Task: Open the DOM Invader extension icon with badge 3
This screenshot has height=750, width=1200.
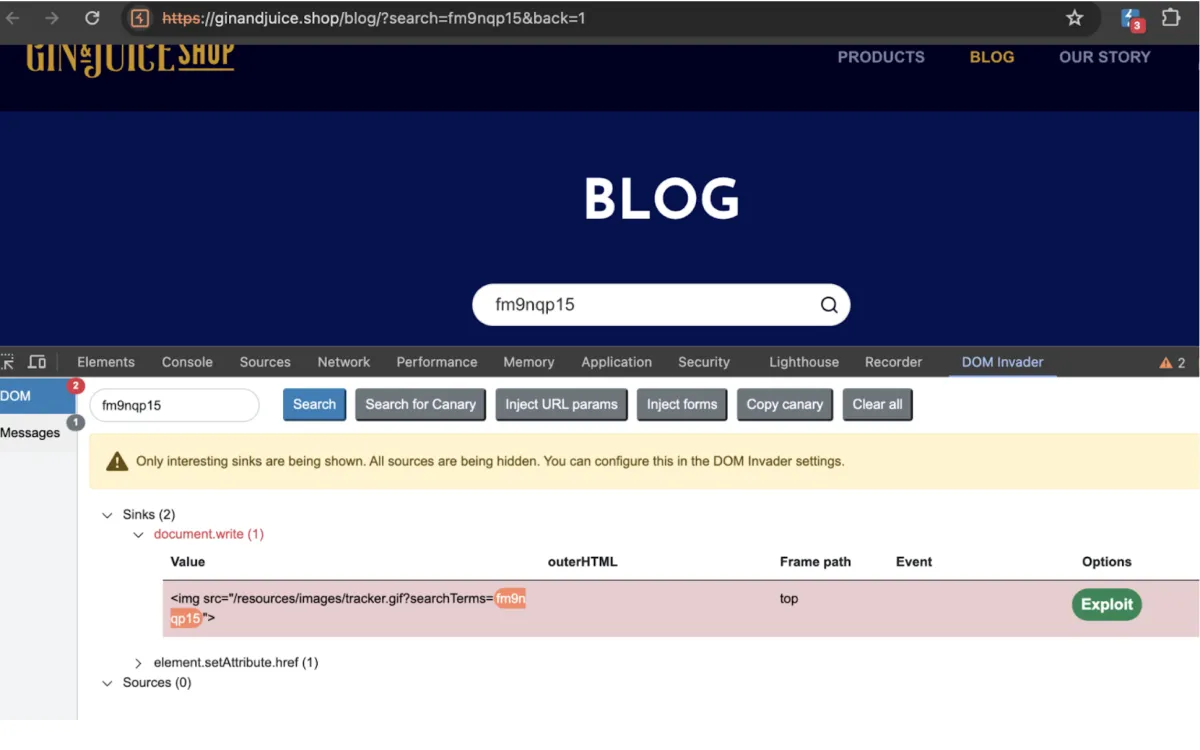Action: [x=1130, y=18]
